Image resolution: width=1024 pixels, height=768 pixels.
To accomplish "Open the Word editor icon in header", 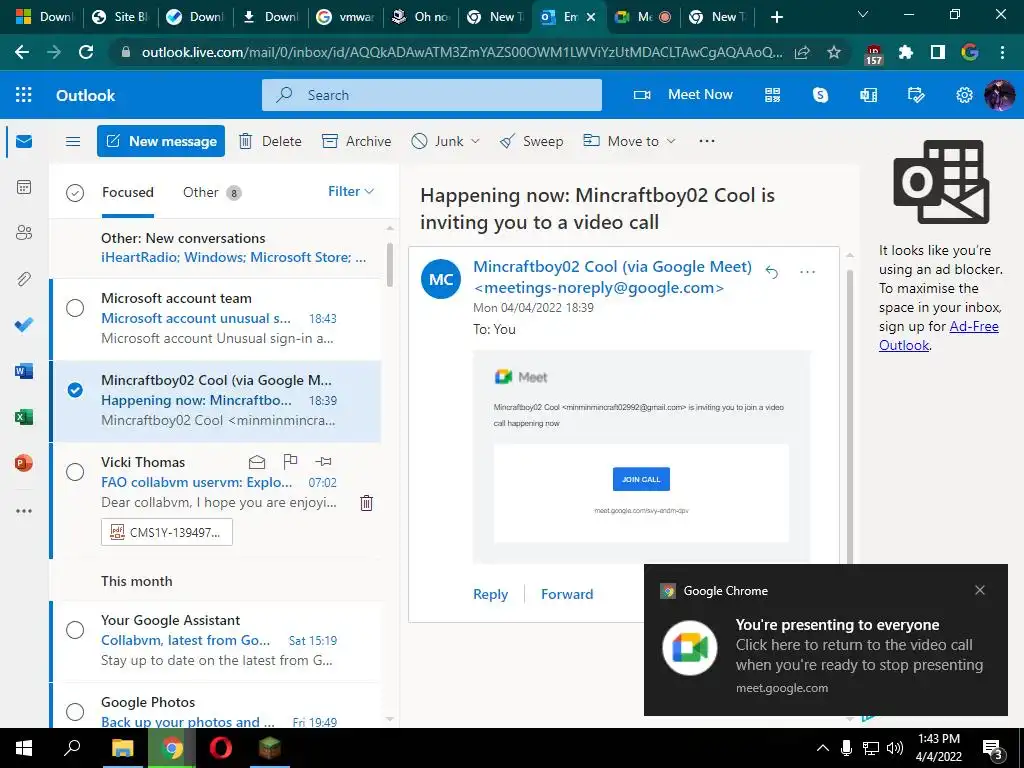I will pyautogui.click(x=869, y=95).
